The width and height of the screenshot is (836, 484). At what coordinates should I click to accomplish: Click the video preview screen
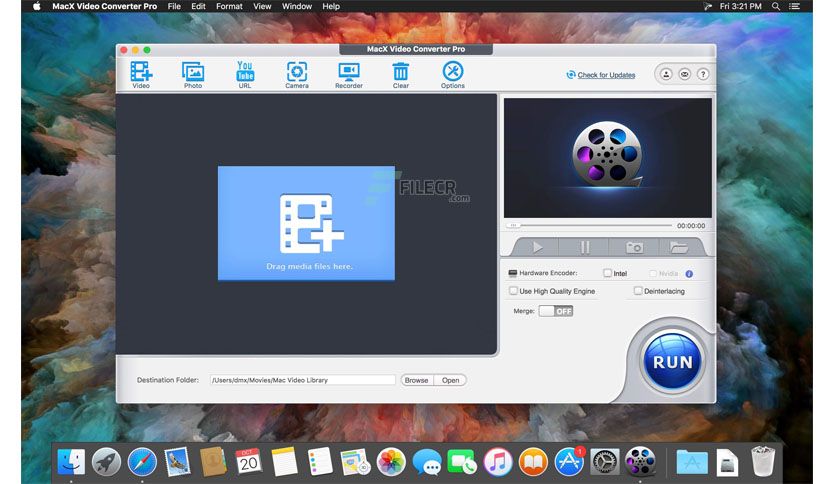607,158
